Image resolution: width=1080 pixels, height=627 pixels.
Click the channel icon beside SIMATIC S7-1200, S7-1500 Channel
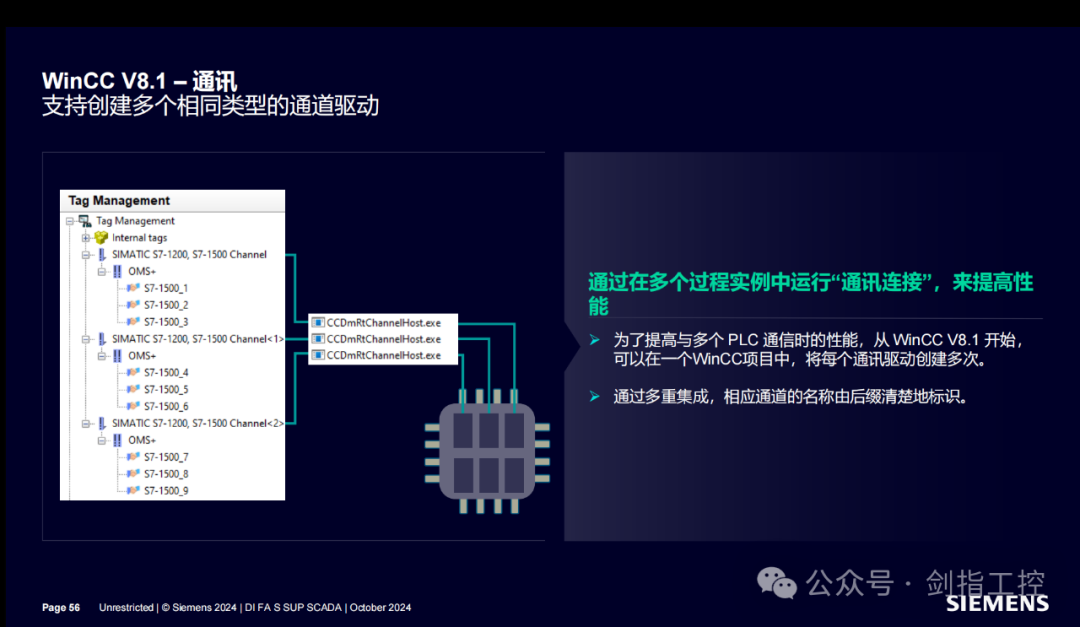pyautogui.click(x=101, y=255)
